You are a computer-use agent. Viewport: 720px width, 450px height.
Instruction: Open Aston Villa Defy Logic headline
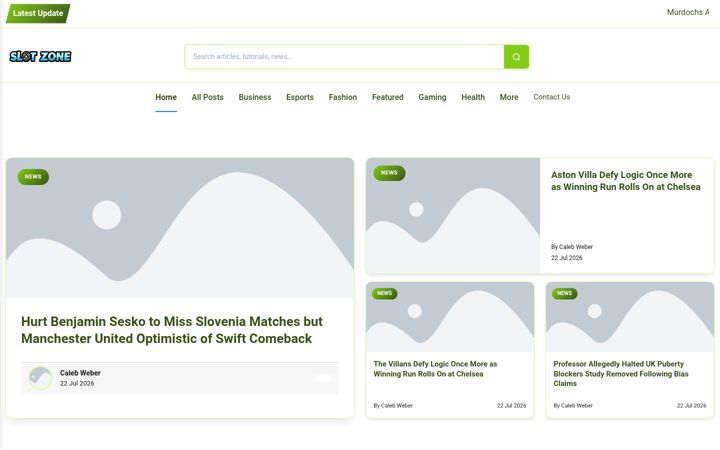coord(625,181)
